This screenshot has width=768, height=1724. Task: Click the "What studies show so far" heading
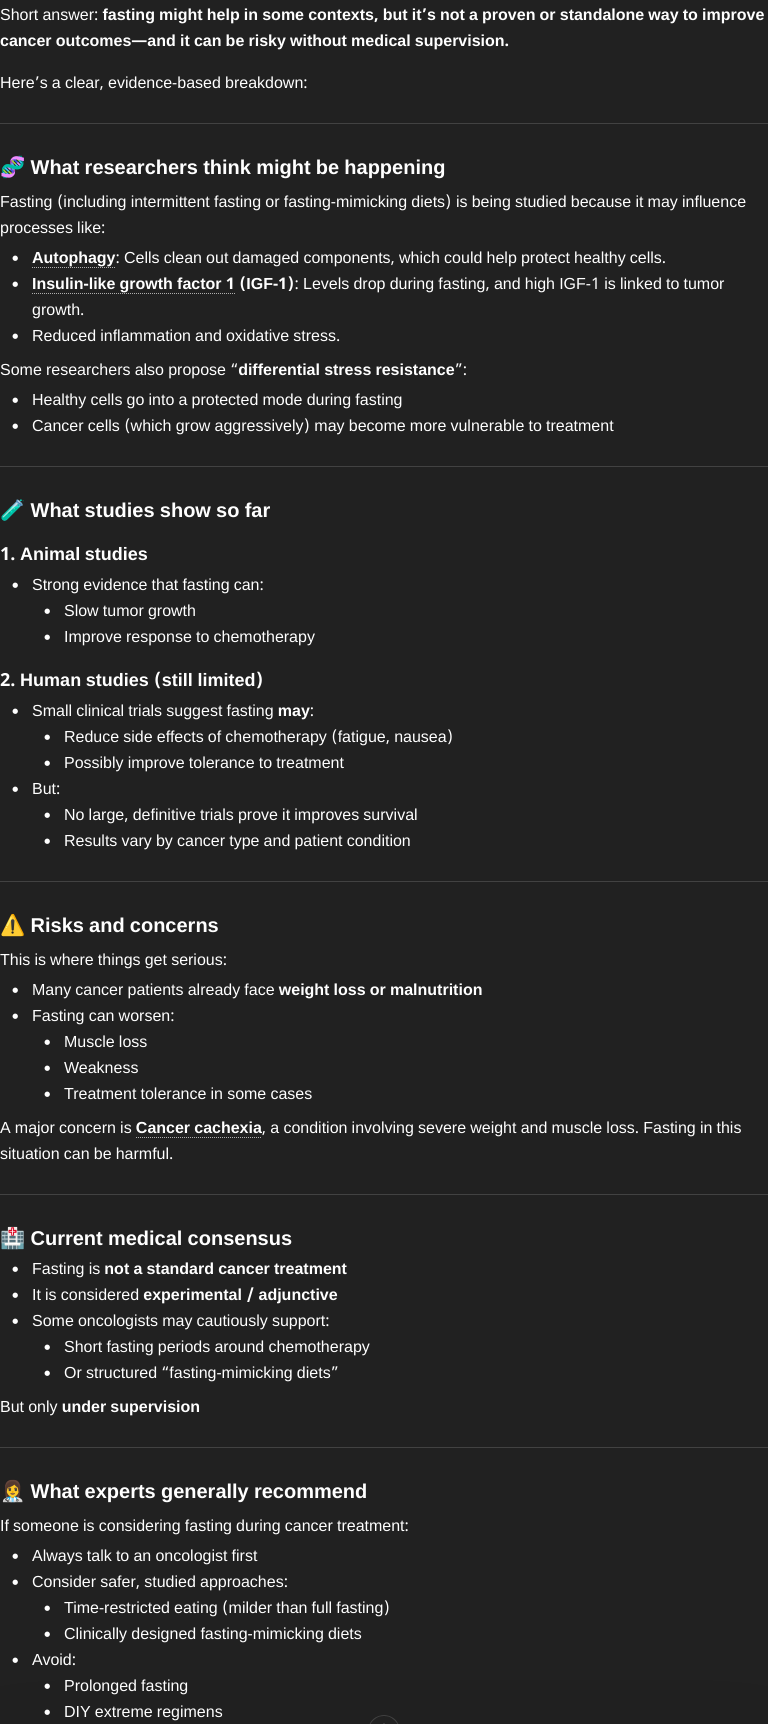pos(150,510)
